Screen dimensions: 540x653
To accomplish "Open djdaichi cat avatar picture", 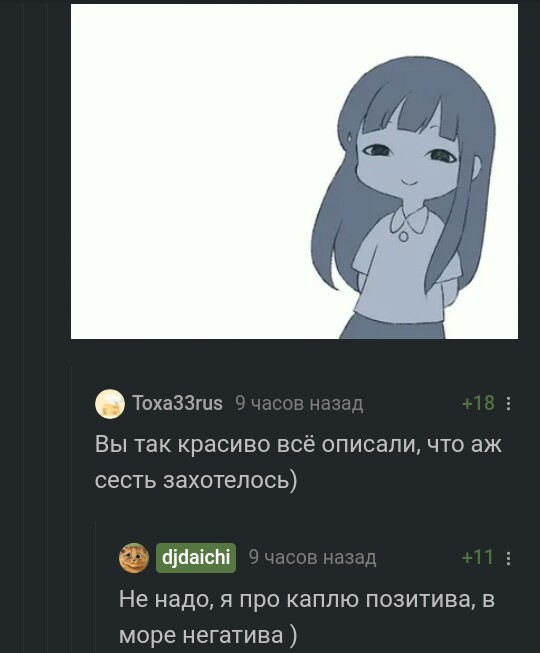I will click(x=134, y=558).
